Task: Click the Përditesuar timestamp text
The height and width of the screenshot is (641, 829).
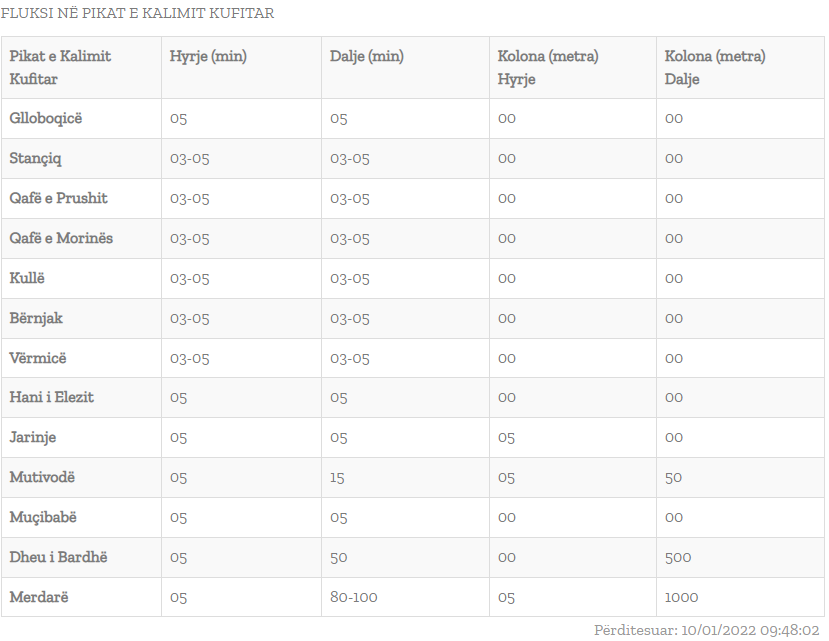Action: point(706,630)
